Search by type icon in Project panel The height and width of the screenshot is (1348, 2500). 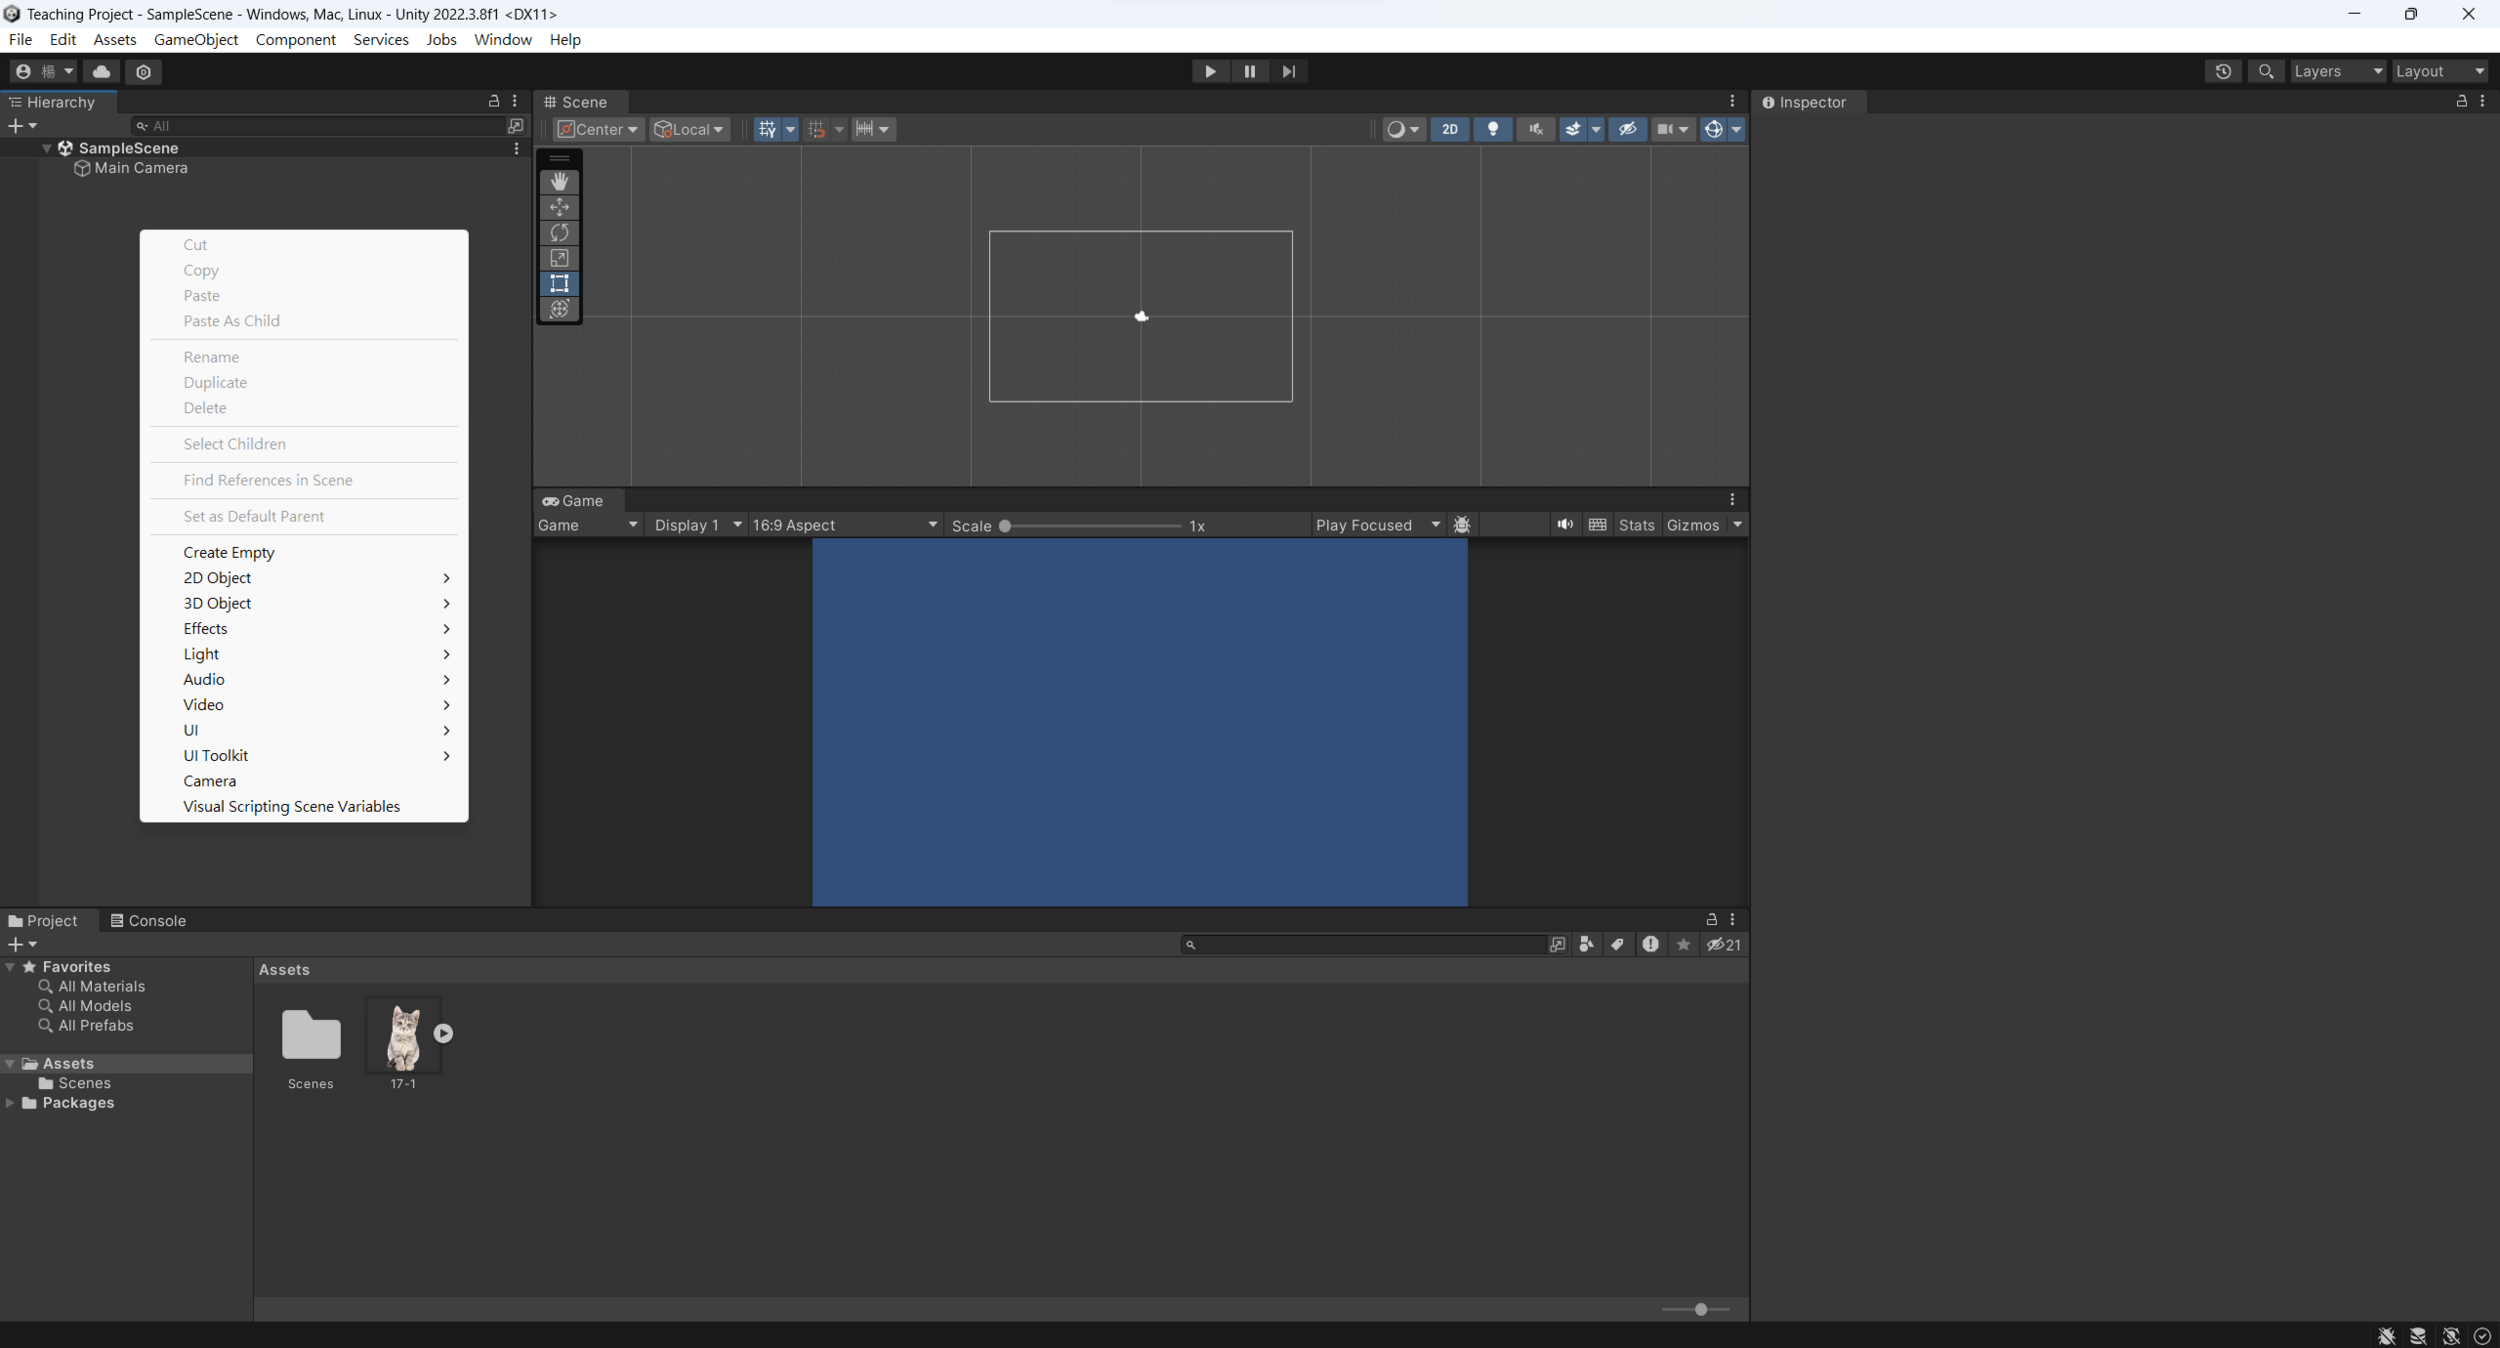1586,944
